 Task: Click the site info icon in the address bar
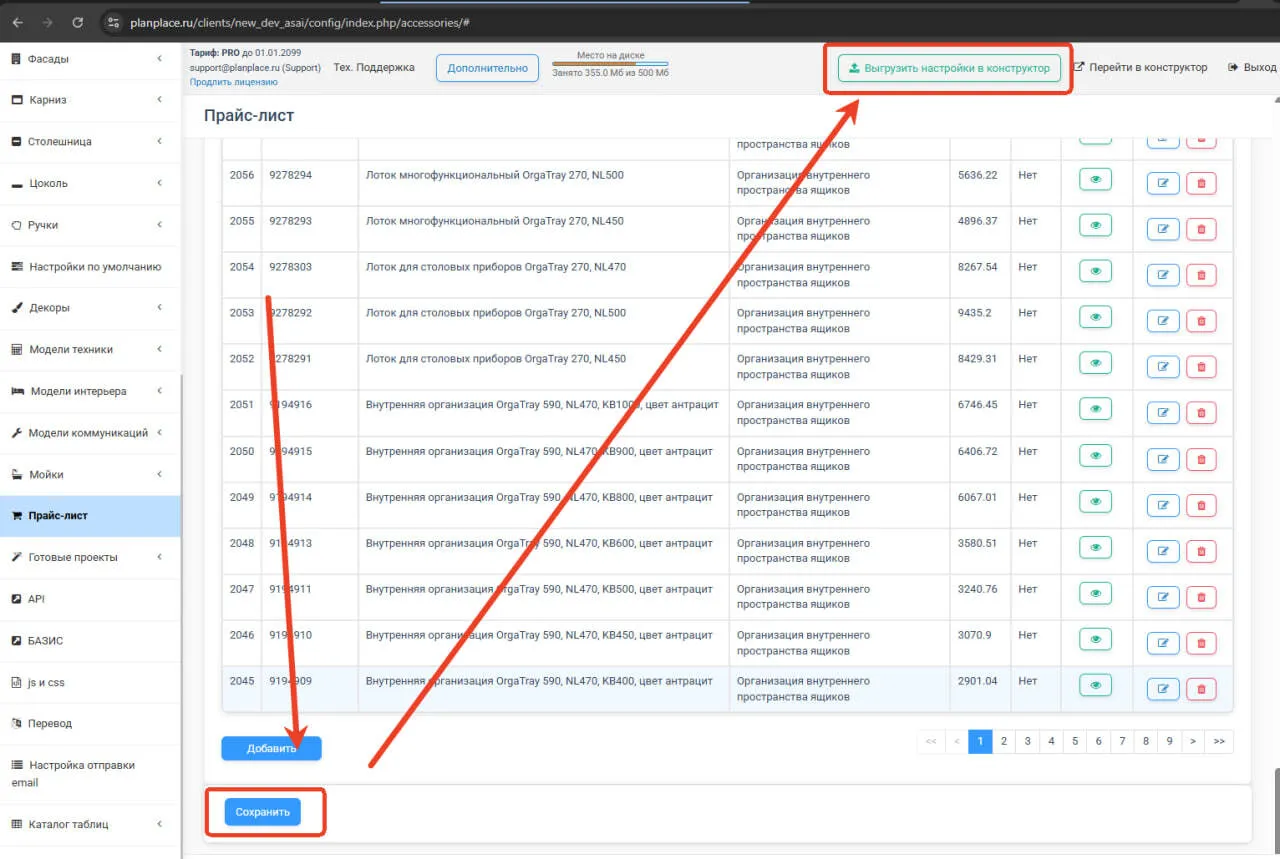point(112,22)
